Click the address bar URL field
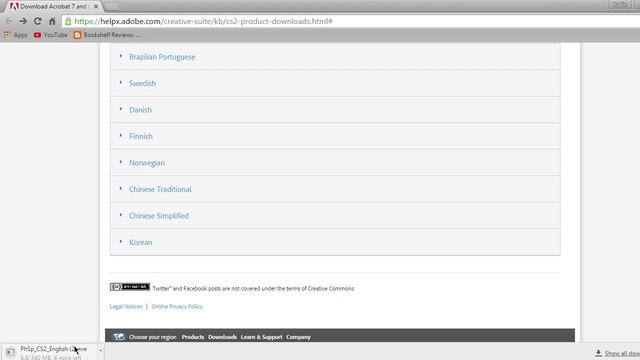This screenshot has width=640, height=360. [x=351, y=21]
